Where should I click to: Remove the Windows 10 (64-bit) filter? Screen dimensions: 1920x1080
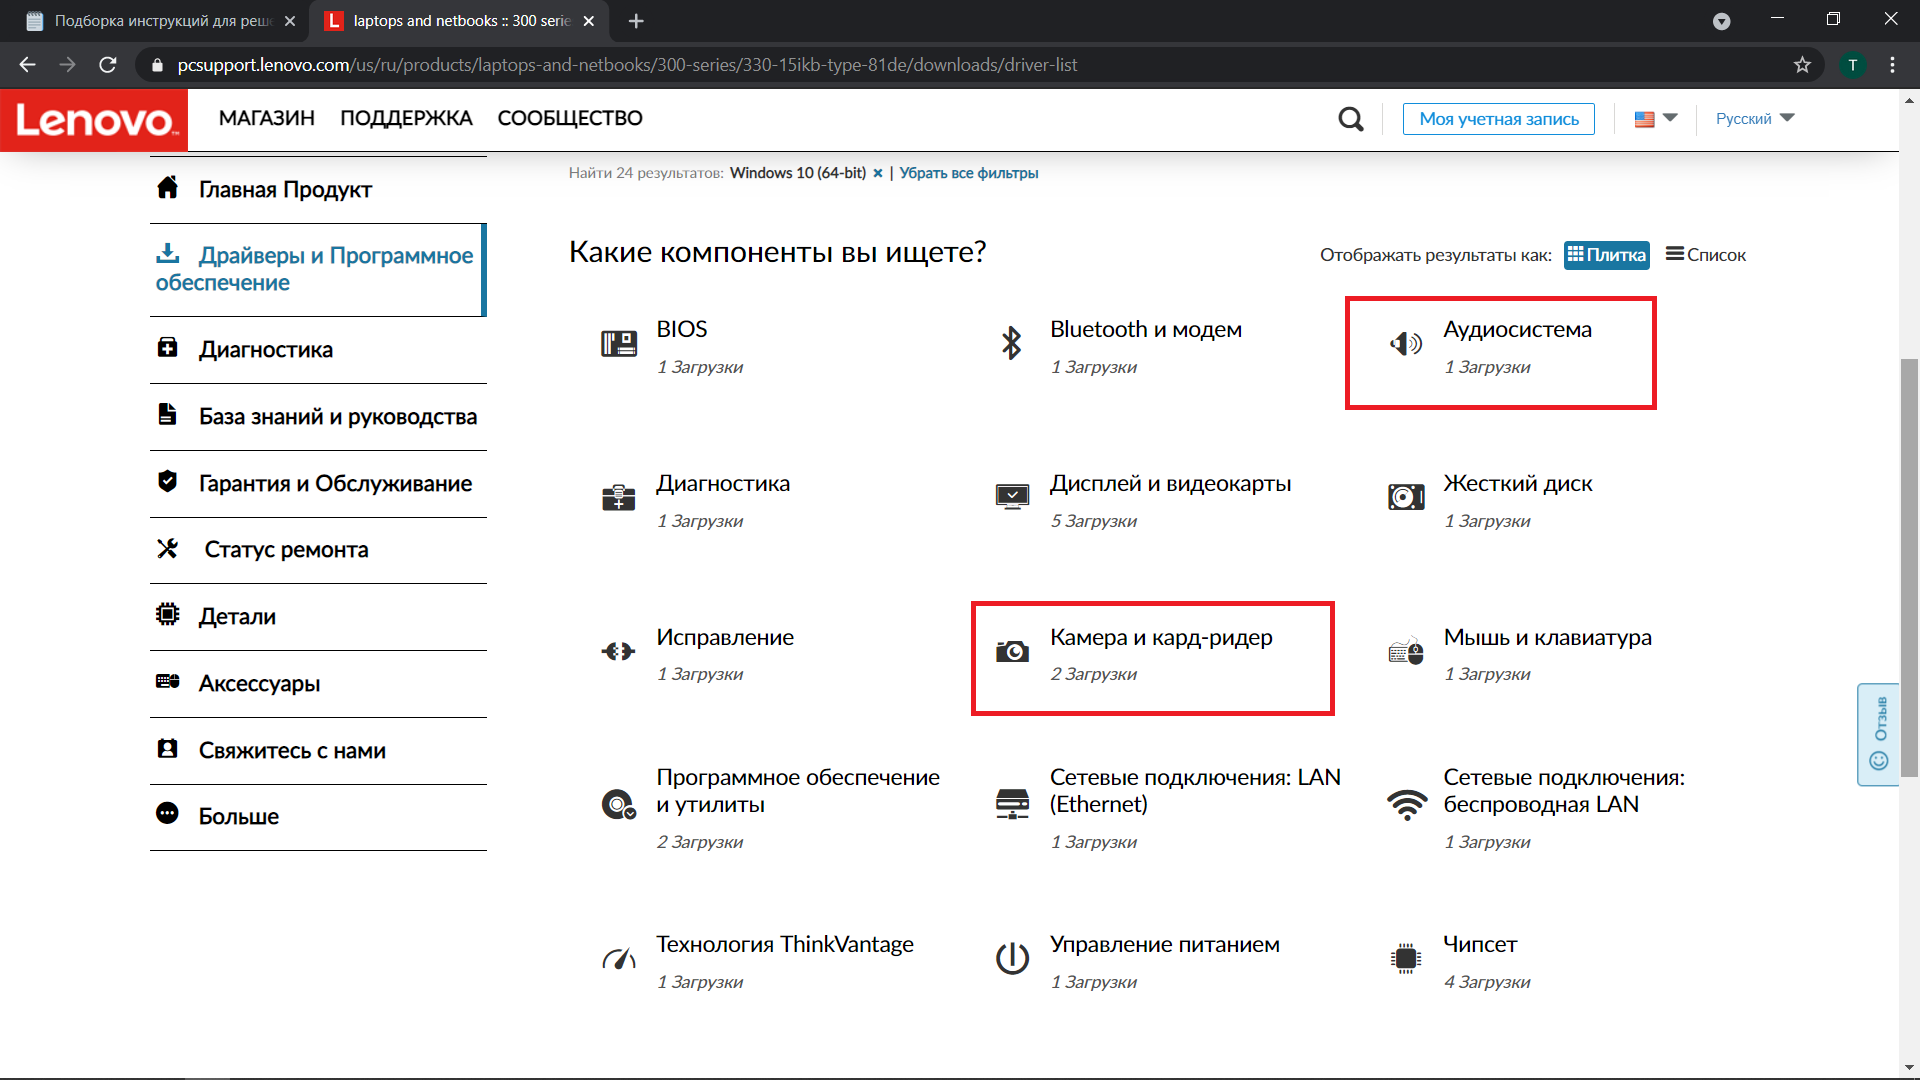878,173
